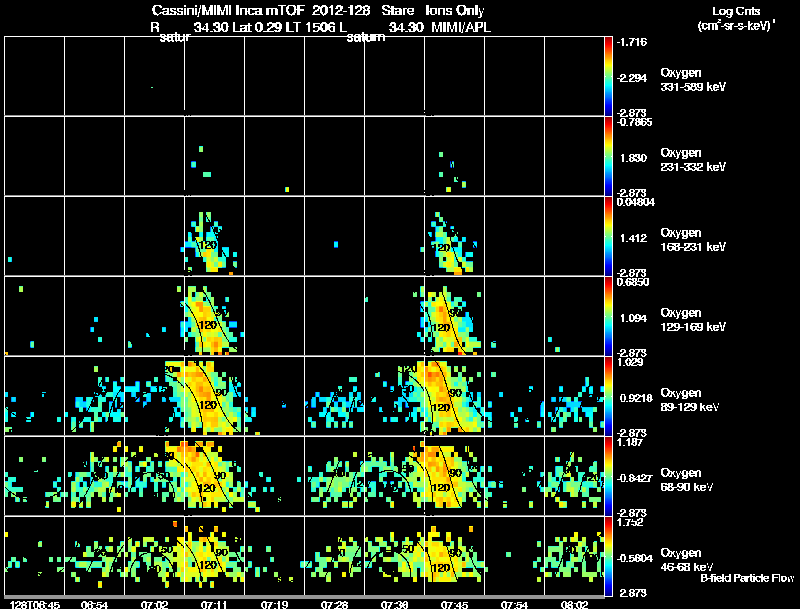Open the 46-68 keV image at 08:02
The image size is (800, 609).
coord(574,556)
